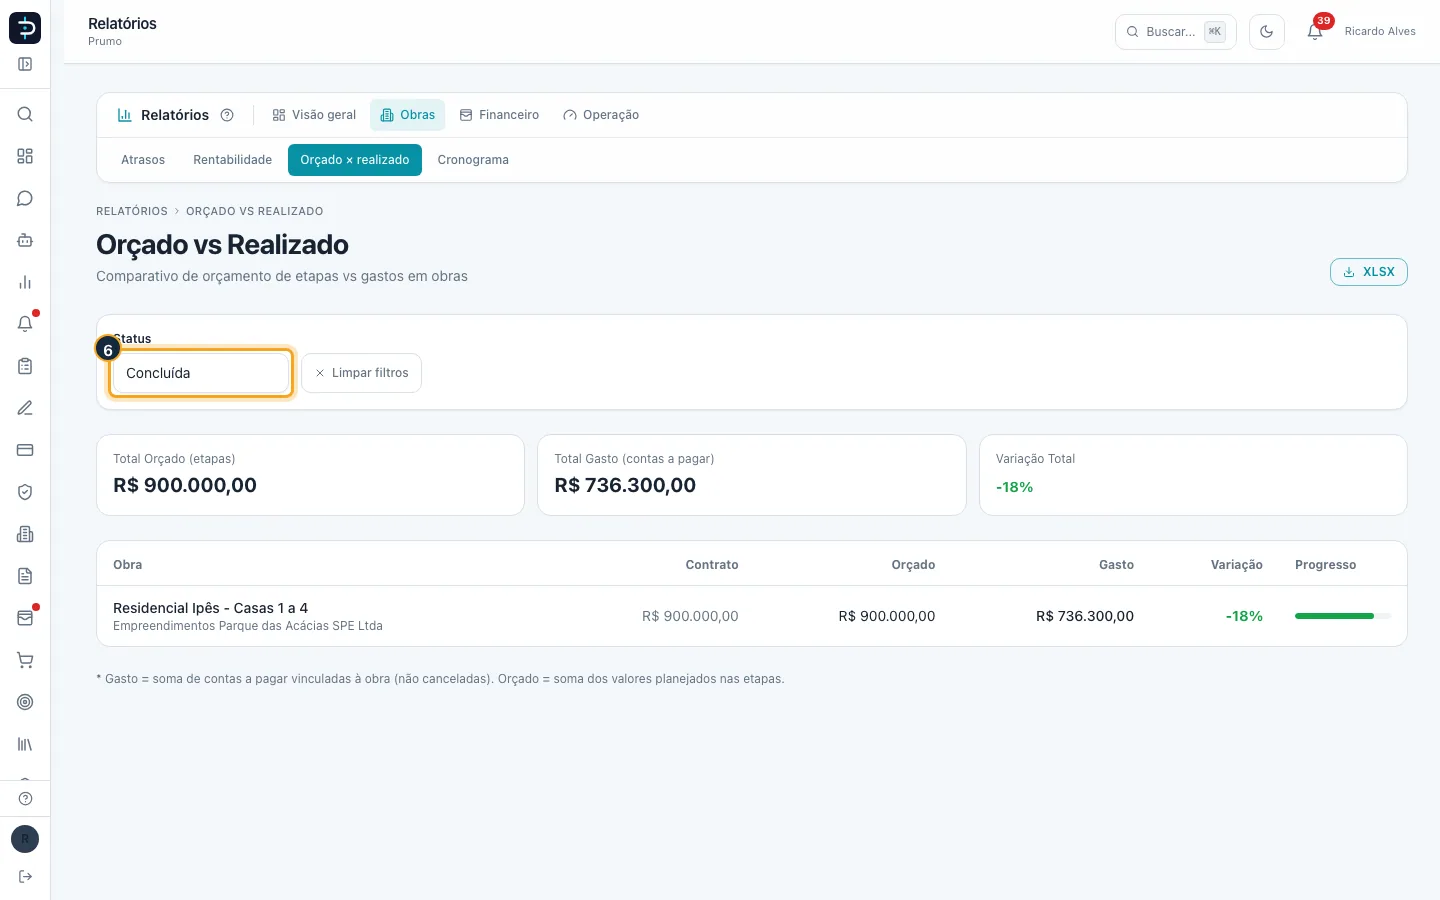The height and width of the screenshot is (900, 1440).
Task: Select the Atrasos sub-tab
Action: click(143, 160)
